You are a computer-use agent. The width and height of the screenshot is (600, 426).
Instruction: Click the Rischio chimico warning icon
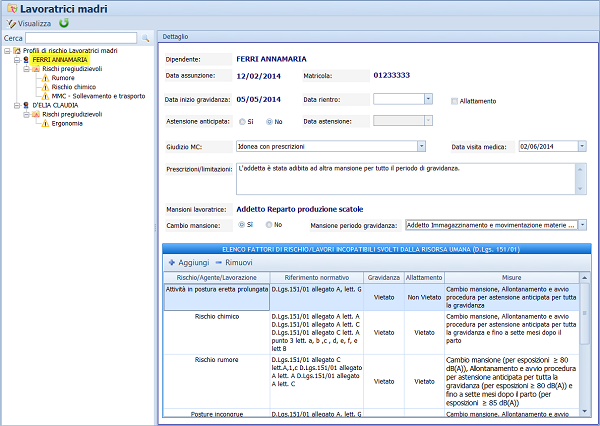(44, 86)
